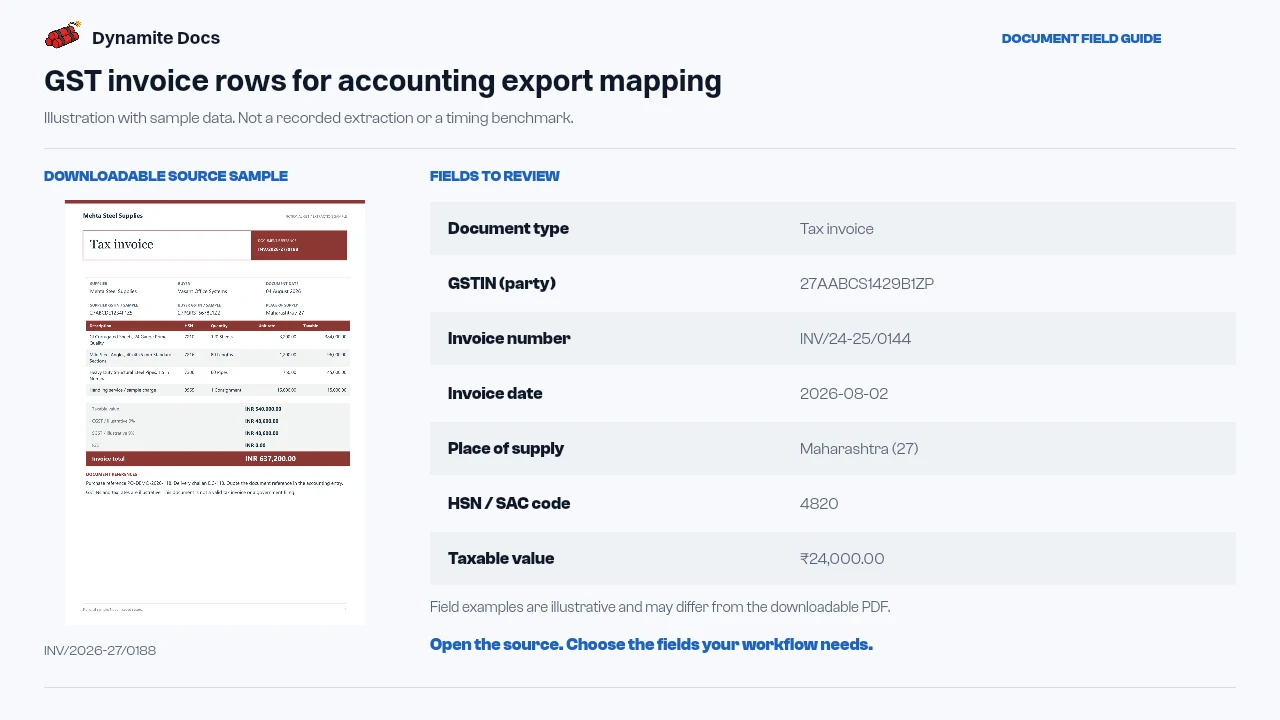Click the Downloadable Source Sample heading
This screenshot has width=1280, height=720.
(x=166, y=176)
